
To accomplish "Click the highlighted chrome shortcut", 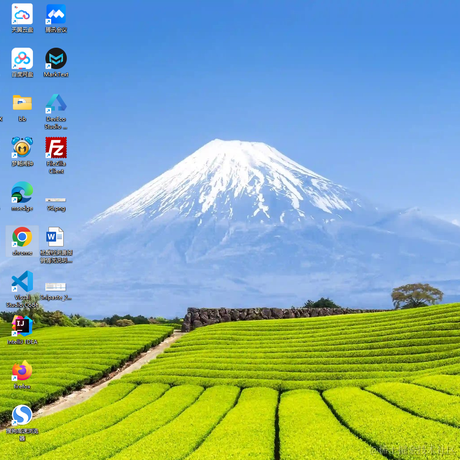I will pos(22,241).
